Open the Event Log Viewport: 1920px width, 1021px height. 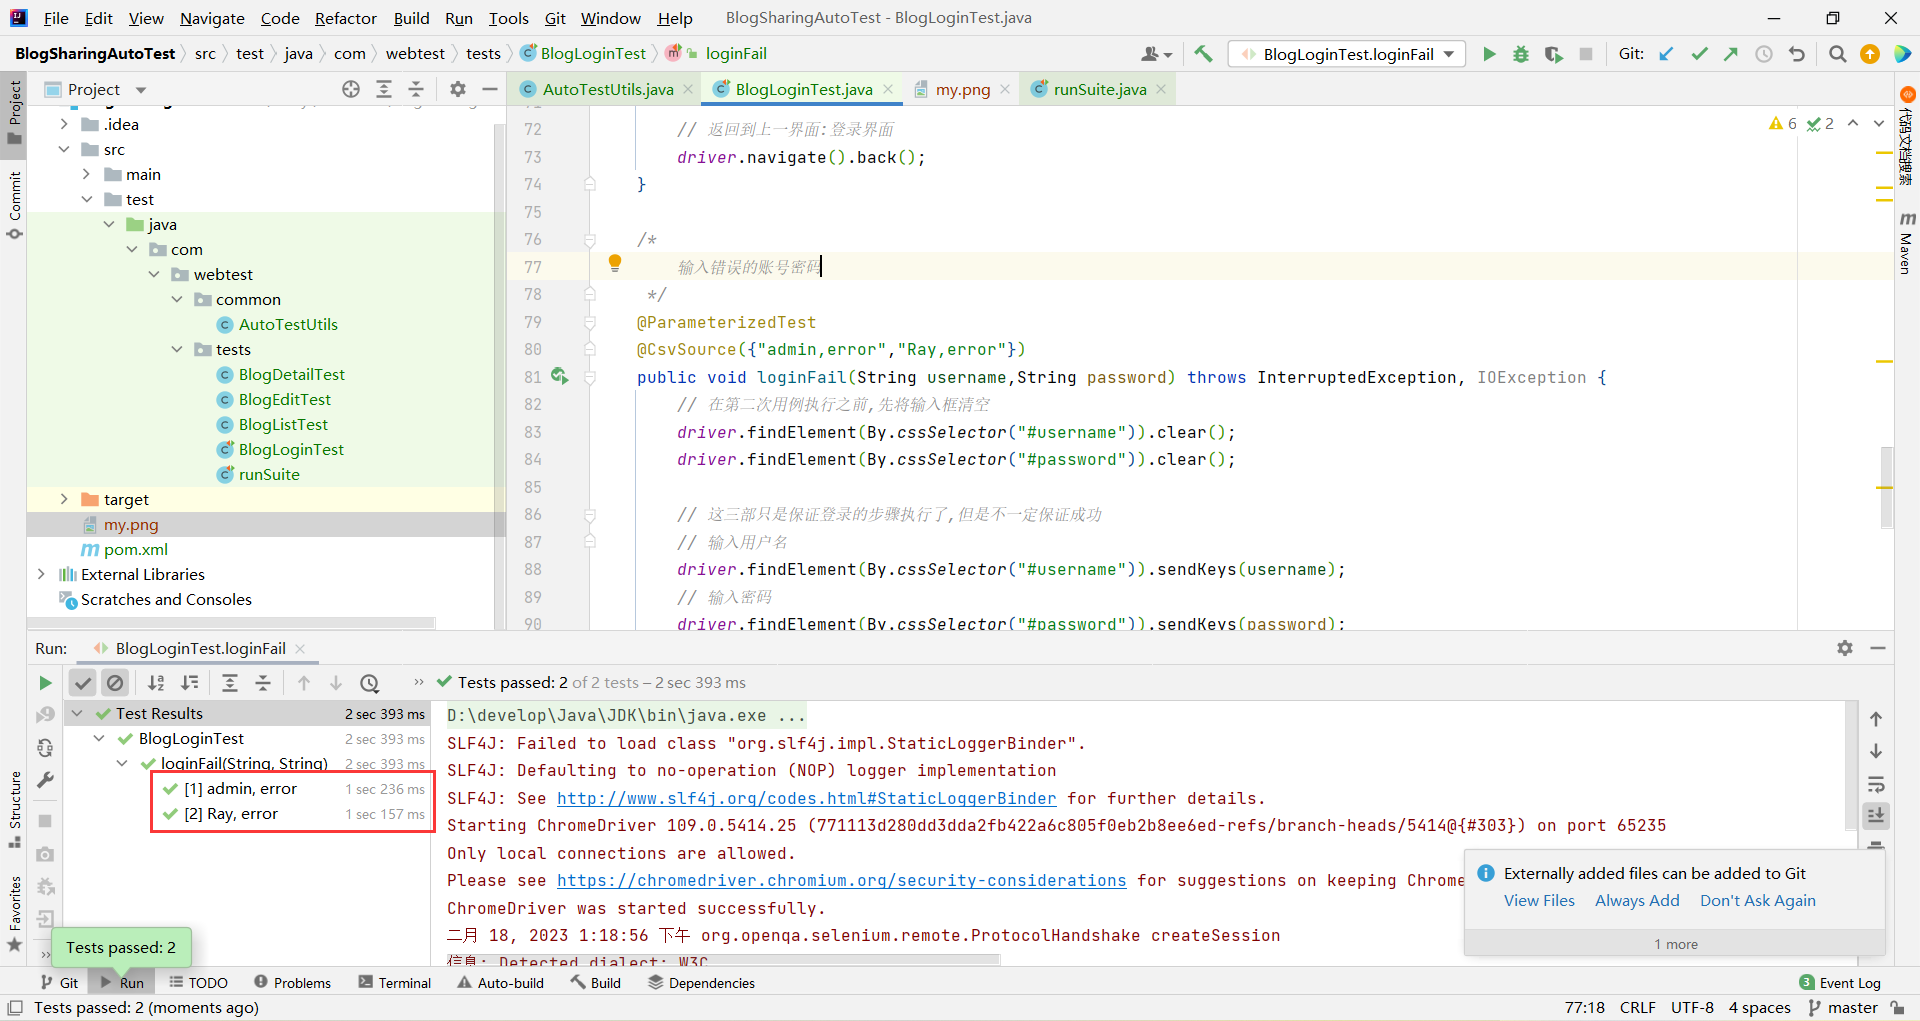[1840, 983]
